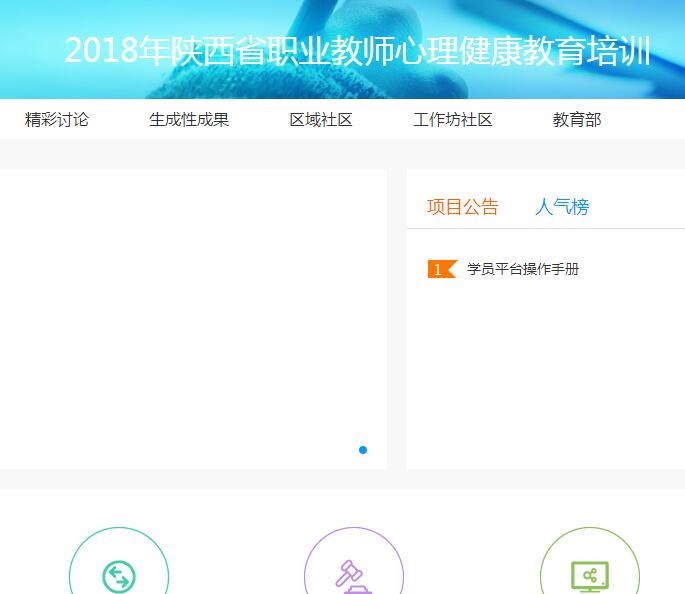
Task: Open the 学员平台操作手册 announcement
Action: 523,269
